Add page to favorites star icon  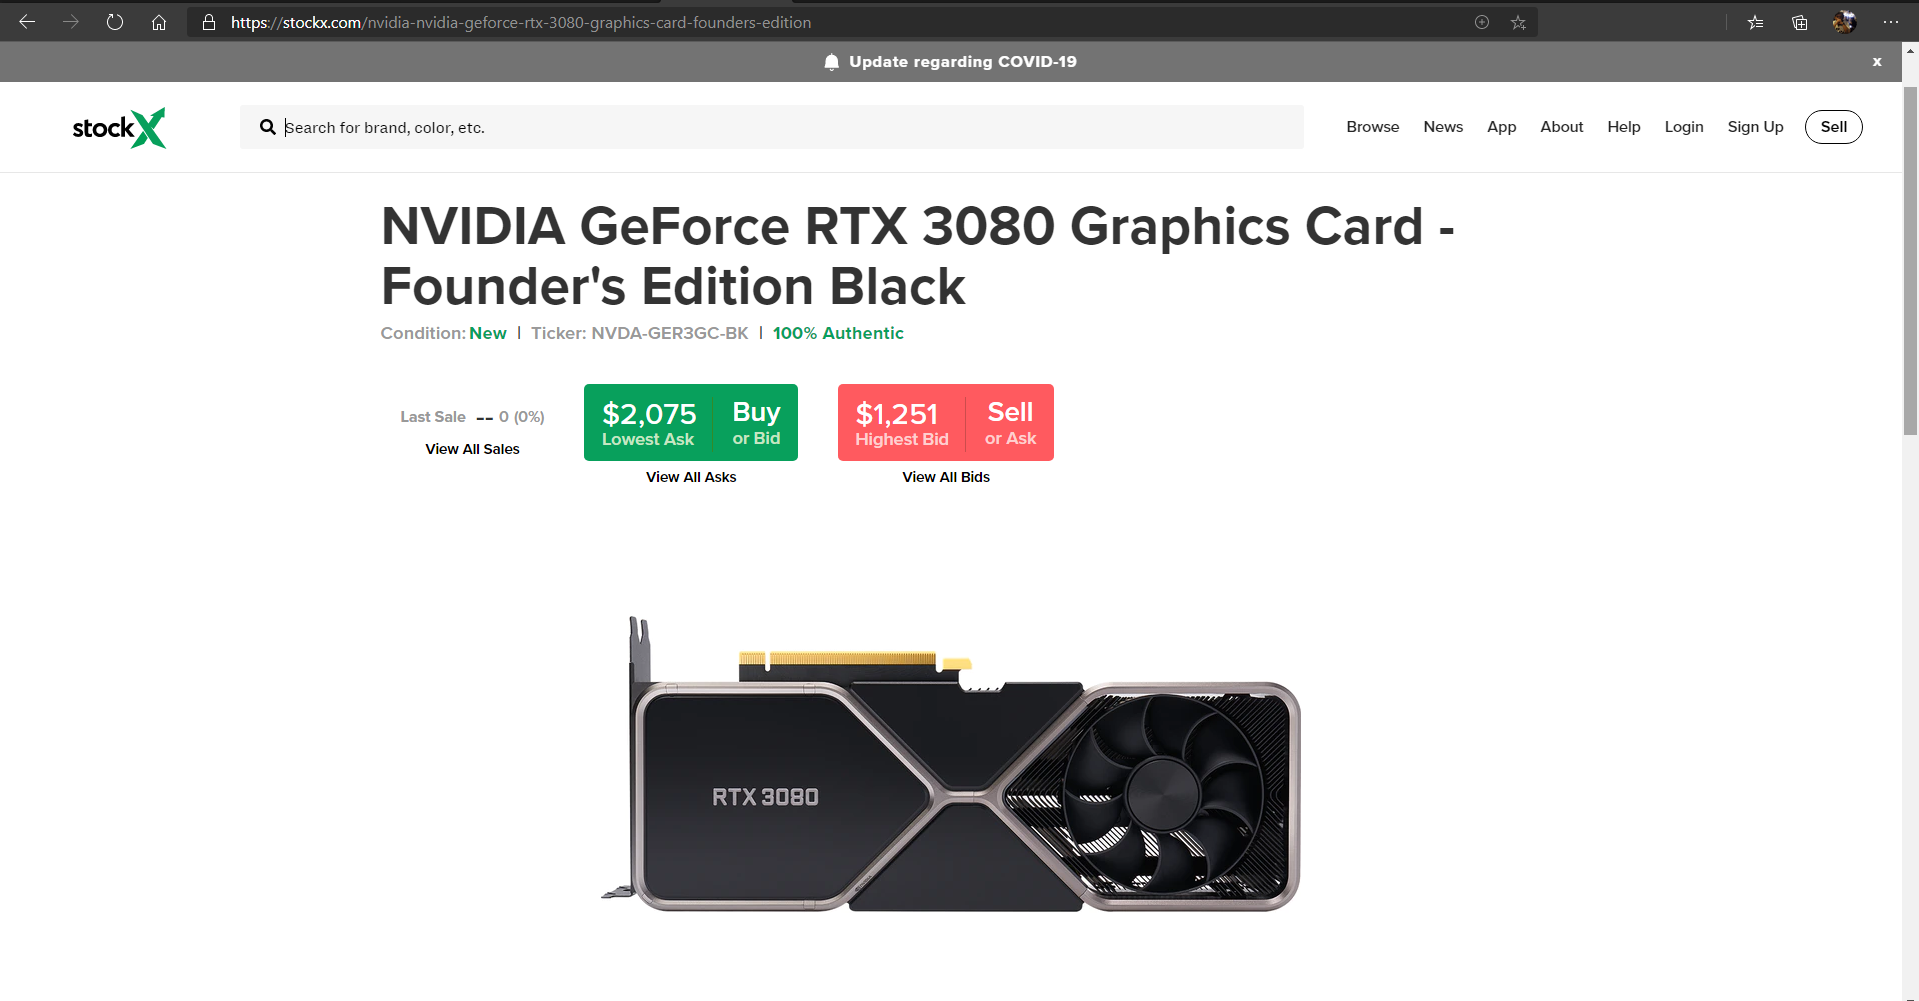pos(1518,22)
